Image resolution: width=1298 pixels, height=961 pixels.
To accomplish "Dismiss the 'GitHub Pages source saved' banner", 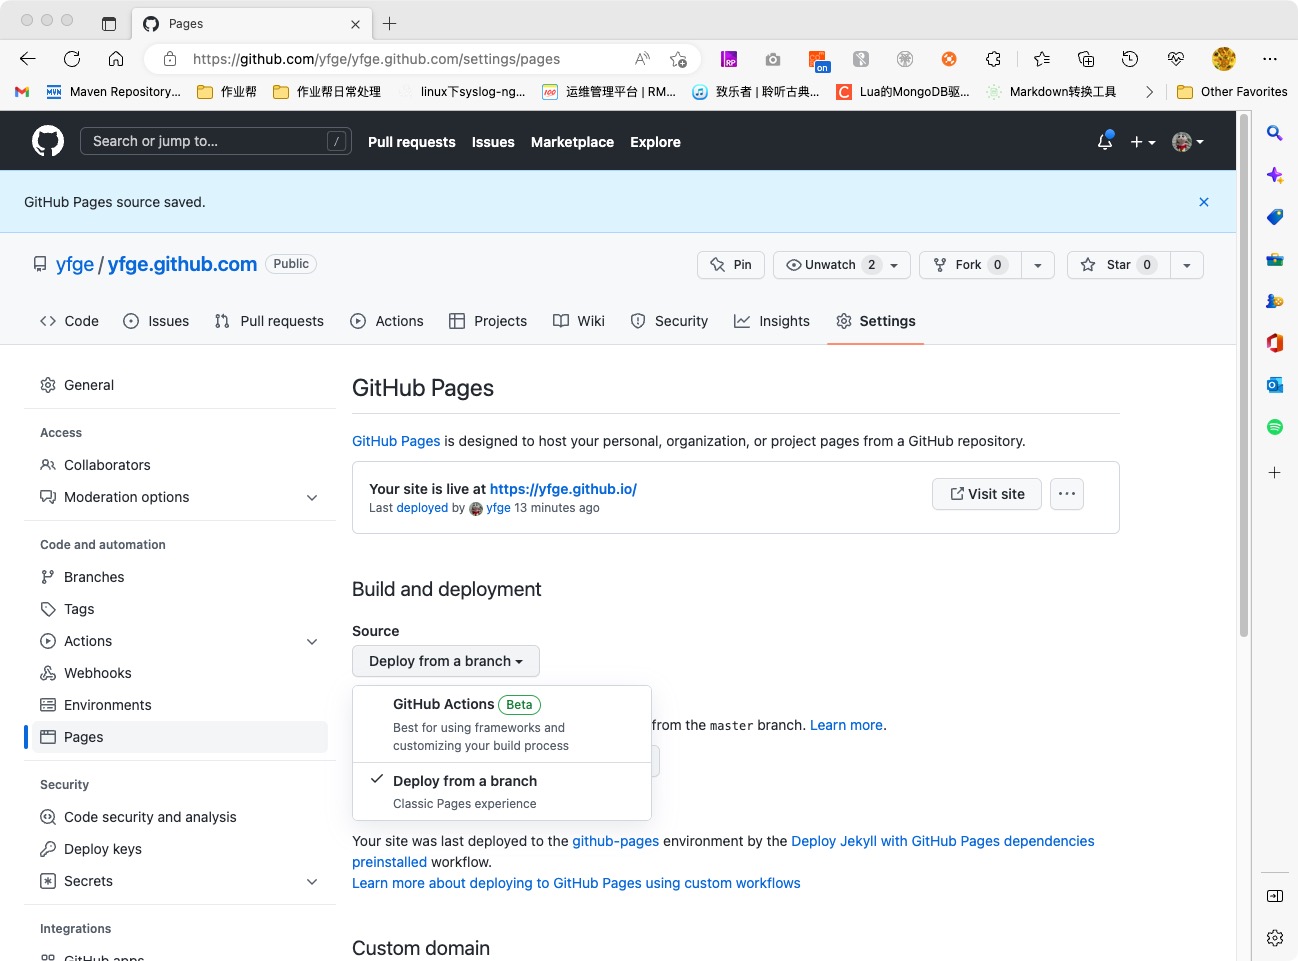I will (x=1203, y=202).
